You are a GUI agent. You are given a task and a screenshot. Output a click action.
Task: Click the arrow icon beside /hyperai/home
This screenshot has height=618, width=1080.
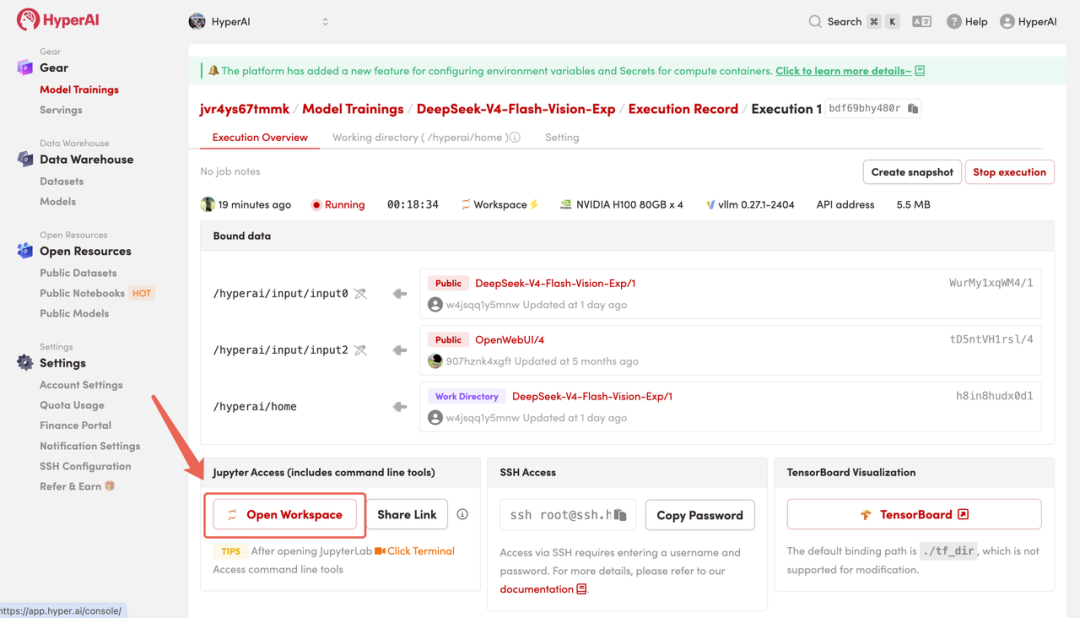click(x=399, y=406)
